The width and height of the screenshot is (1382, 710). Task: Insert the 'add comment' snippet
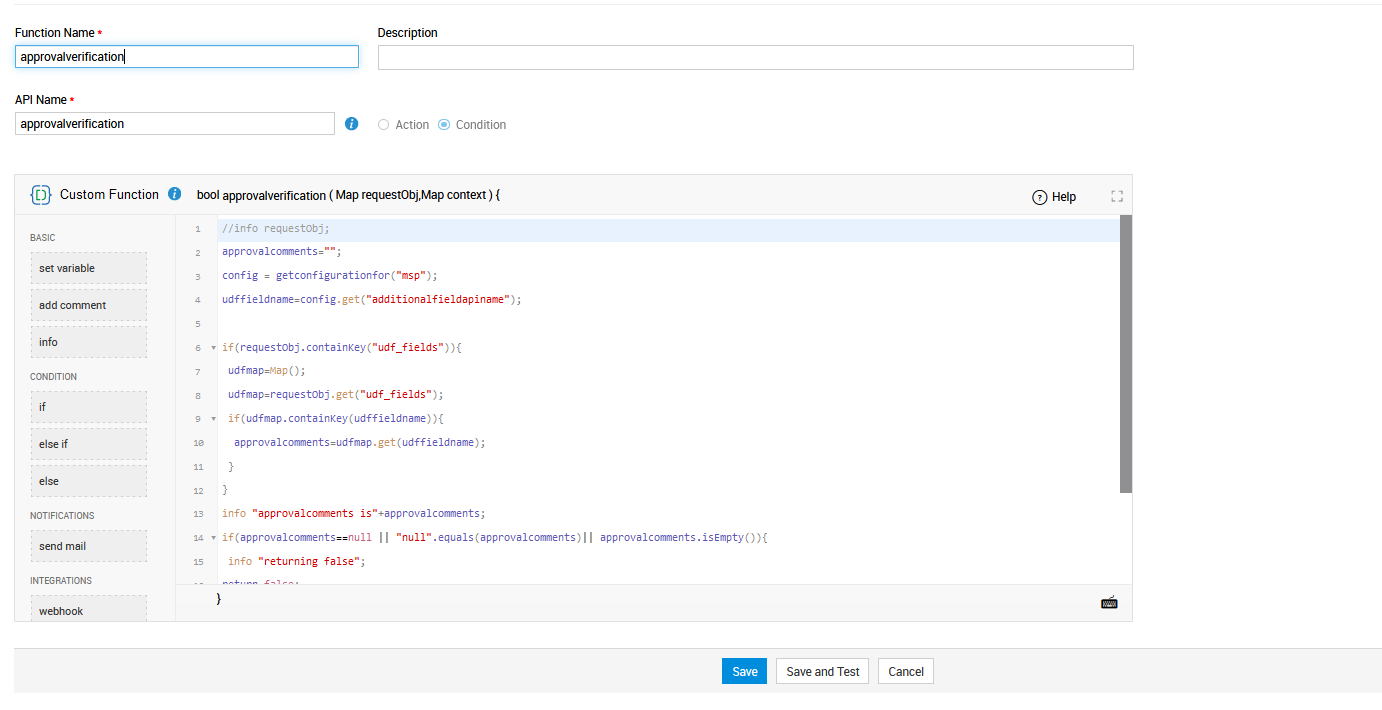point(88,305)
